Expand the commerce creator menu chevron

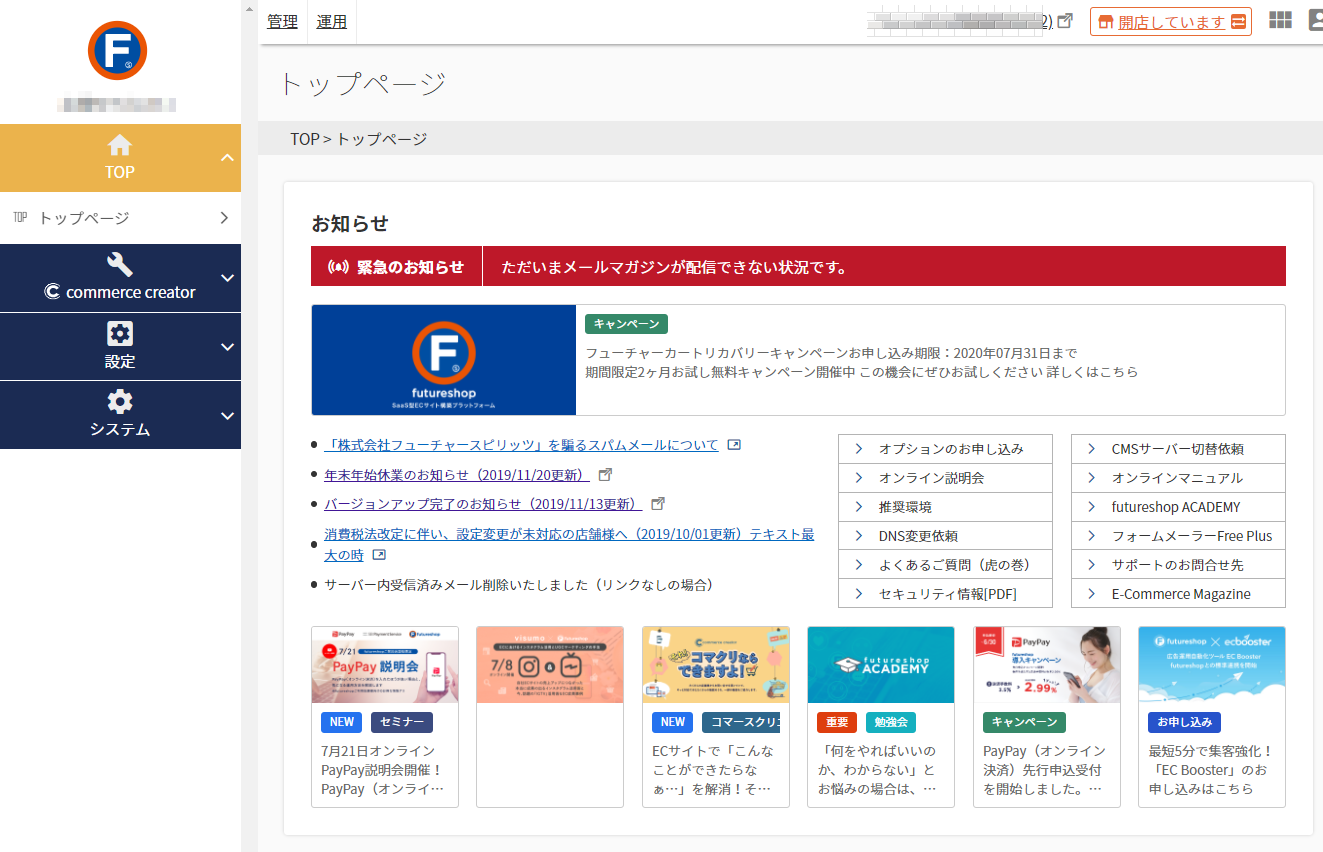(227, 278)
